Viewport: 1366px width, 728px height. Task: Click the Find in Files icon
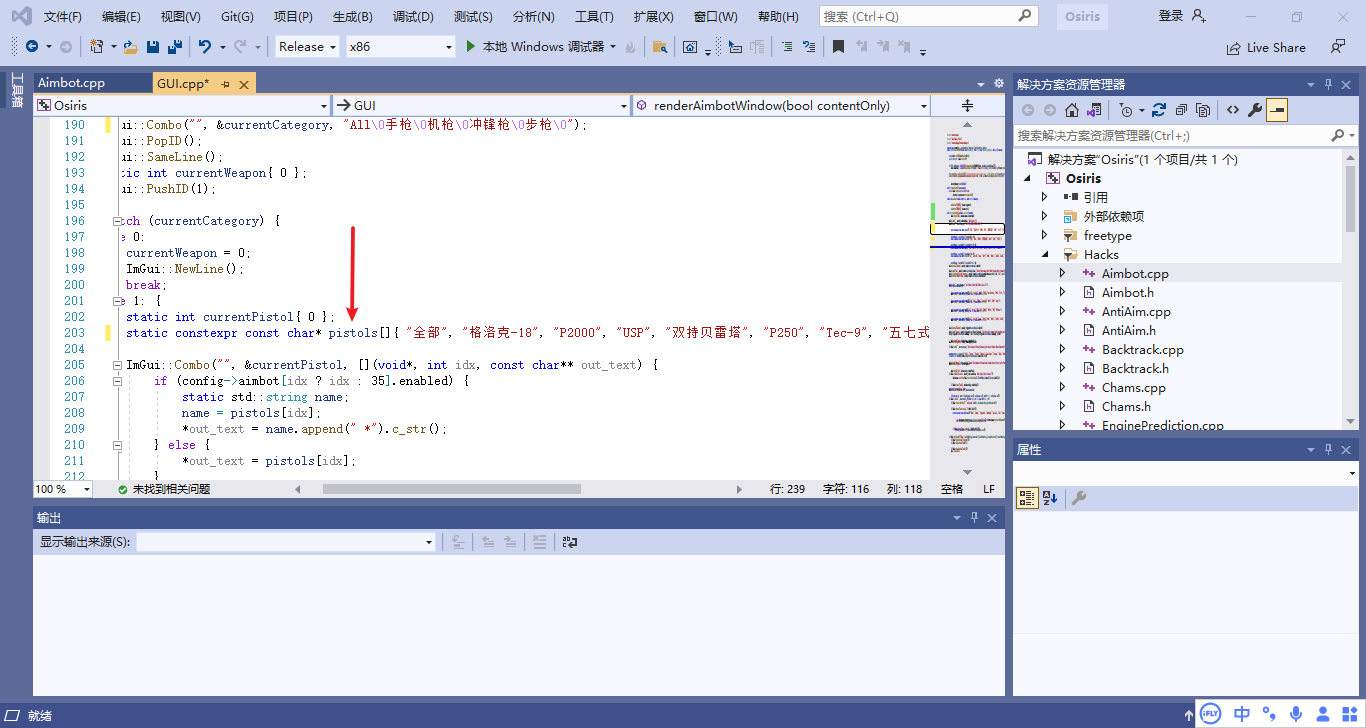[x=660, y=46]
